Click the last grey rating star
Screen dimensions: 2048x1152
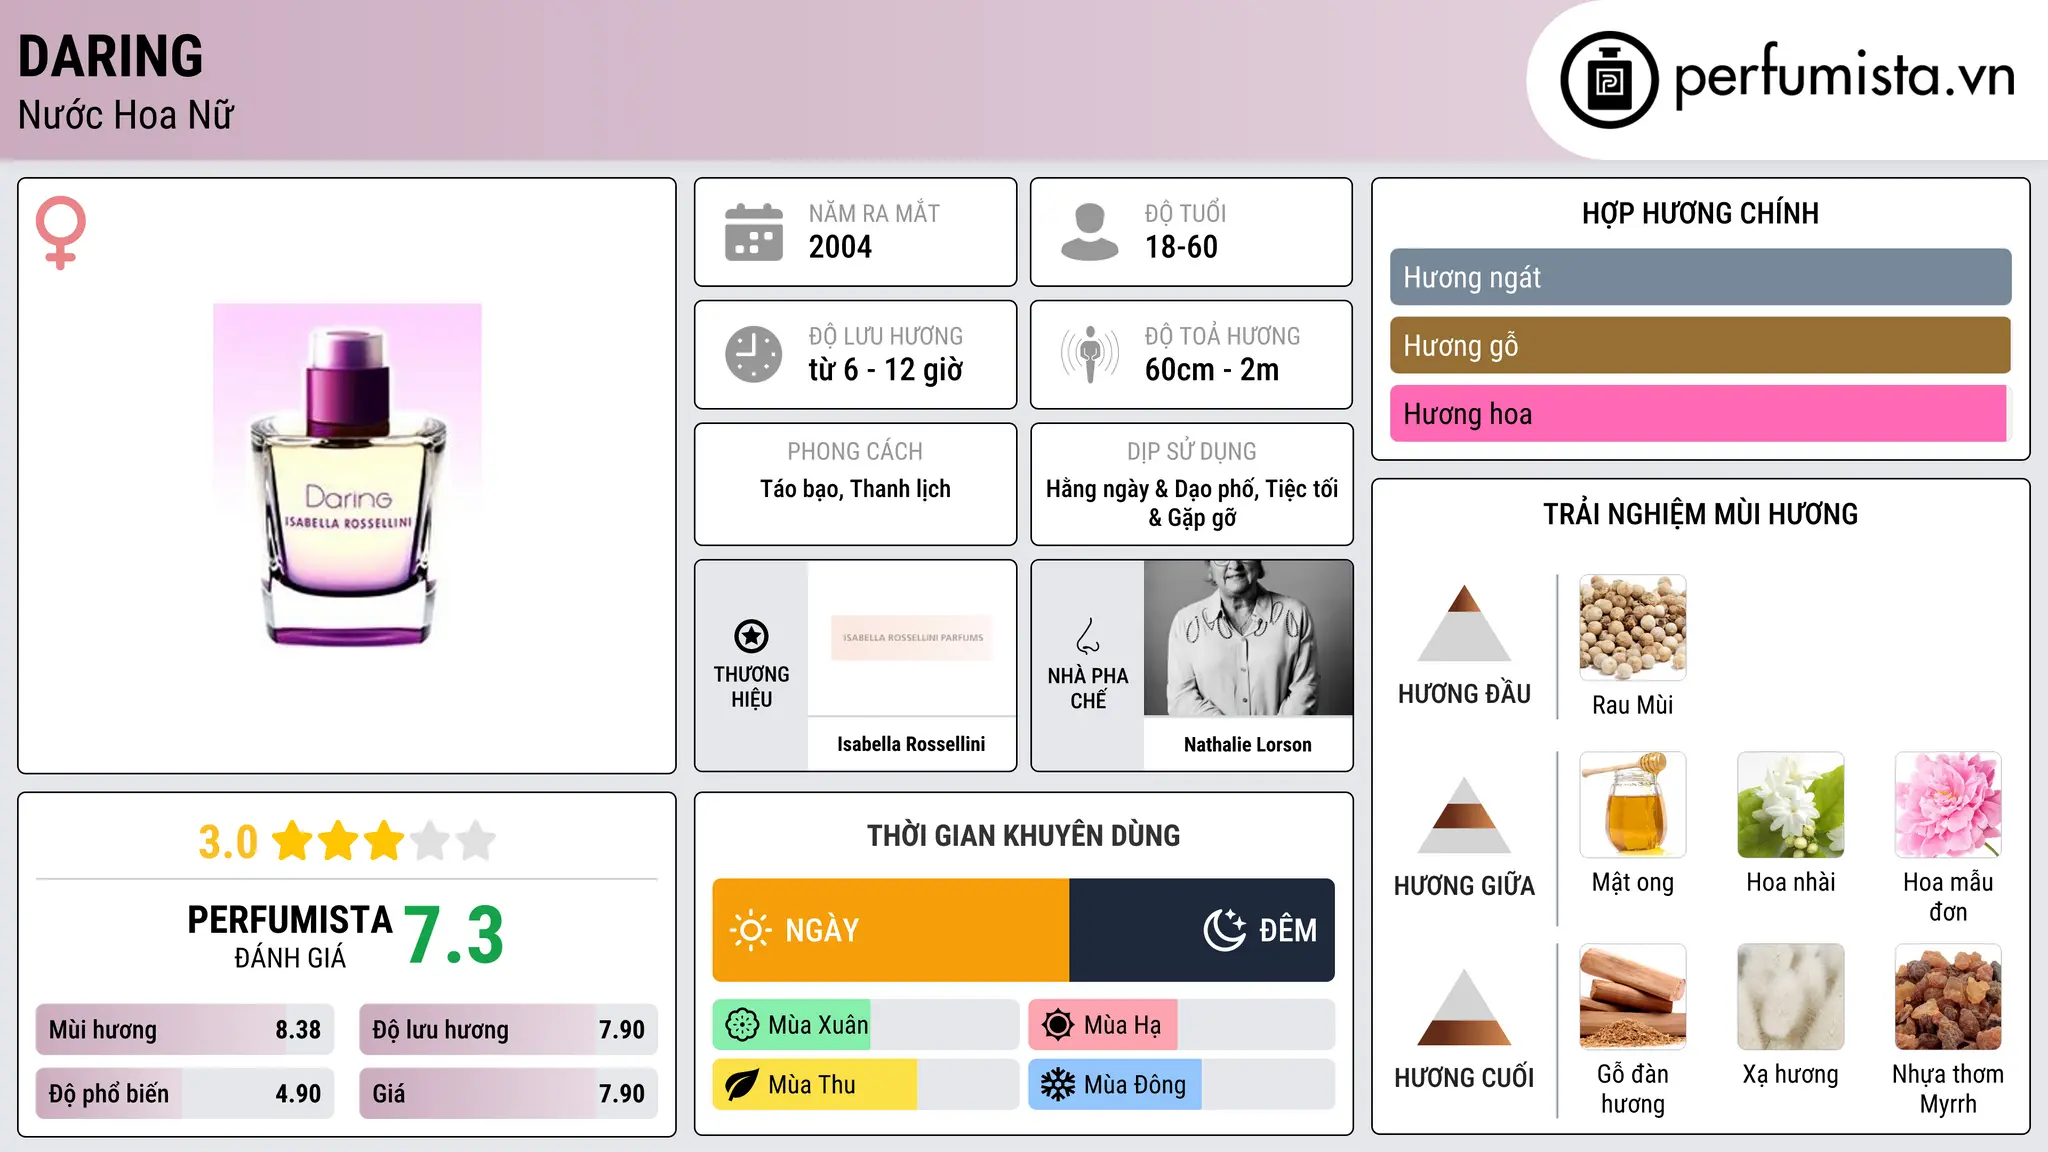[476, 841]
